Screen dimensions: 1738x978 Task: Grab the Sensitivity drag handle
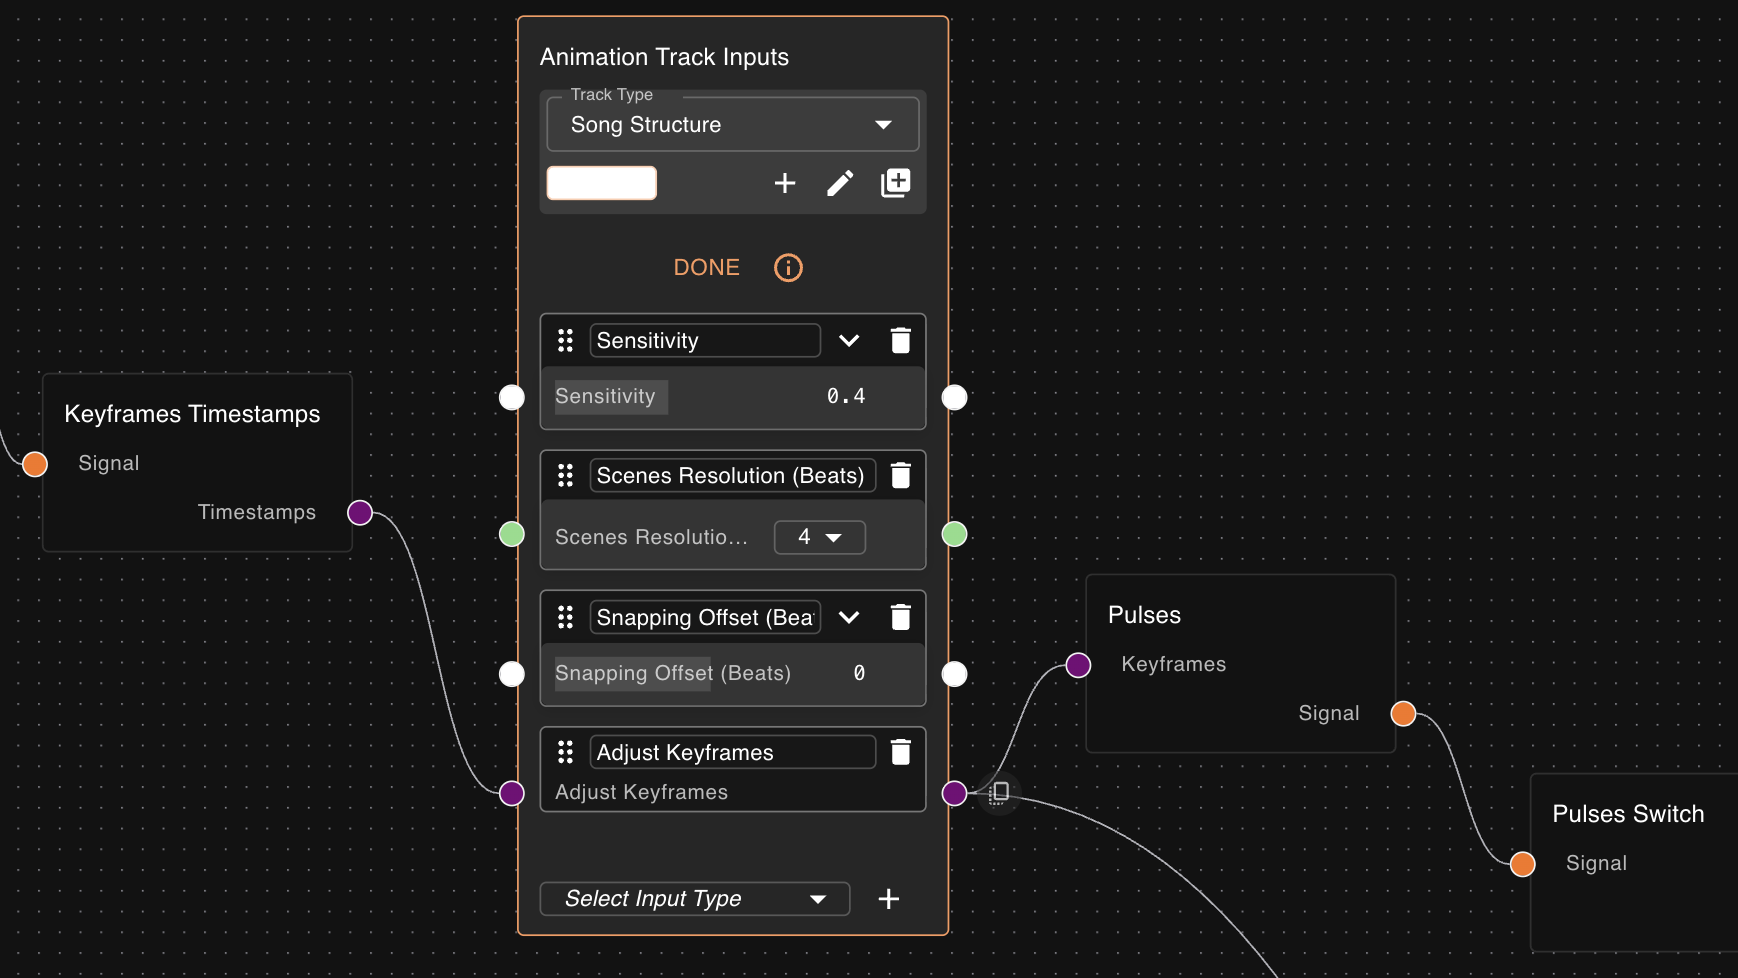(x=566, y=341)
